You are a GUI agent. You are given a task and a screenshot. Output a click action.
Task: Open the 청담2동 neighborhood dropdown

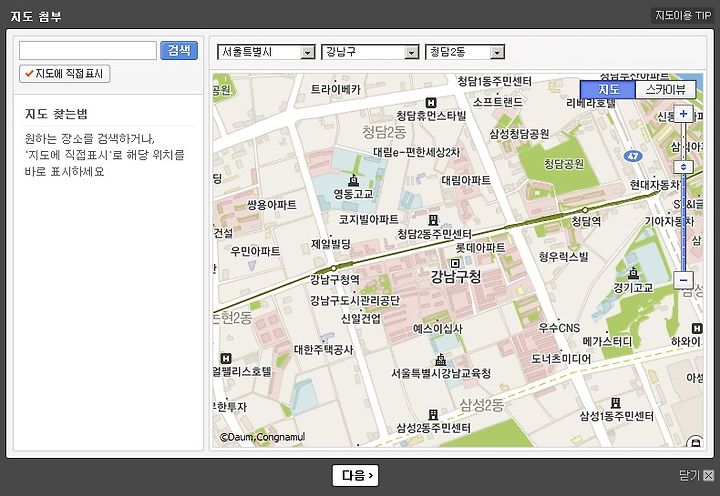[465, 52]
